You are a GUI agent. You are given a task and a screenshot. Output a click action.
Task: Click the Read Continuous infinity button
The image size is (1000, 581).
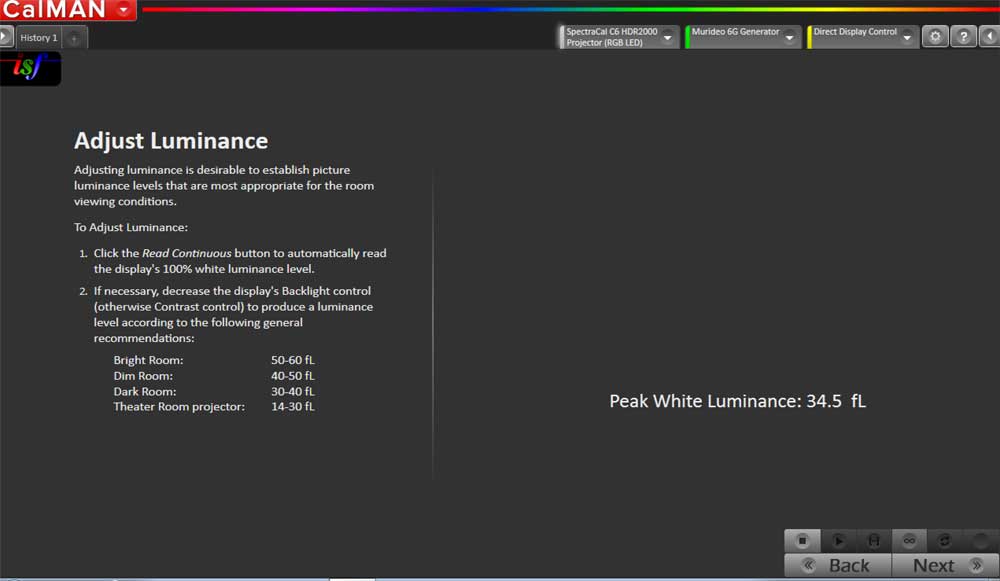[909, 541]
